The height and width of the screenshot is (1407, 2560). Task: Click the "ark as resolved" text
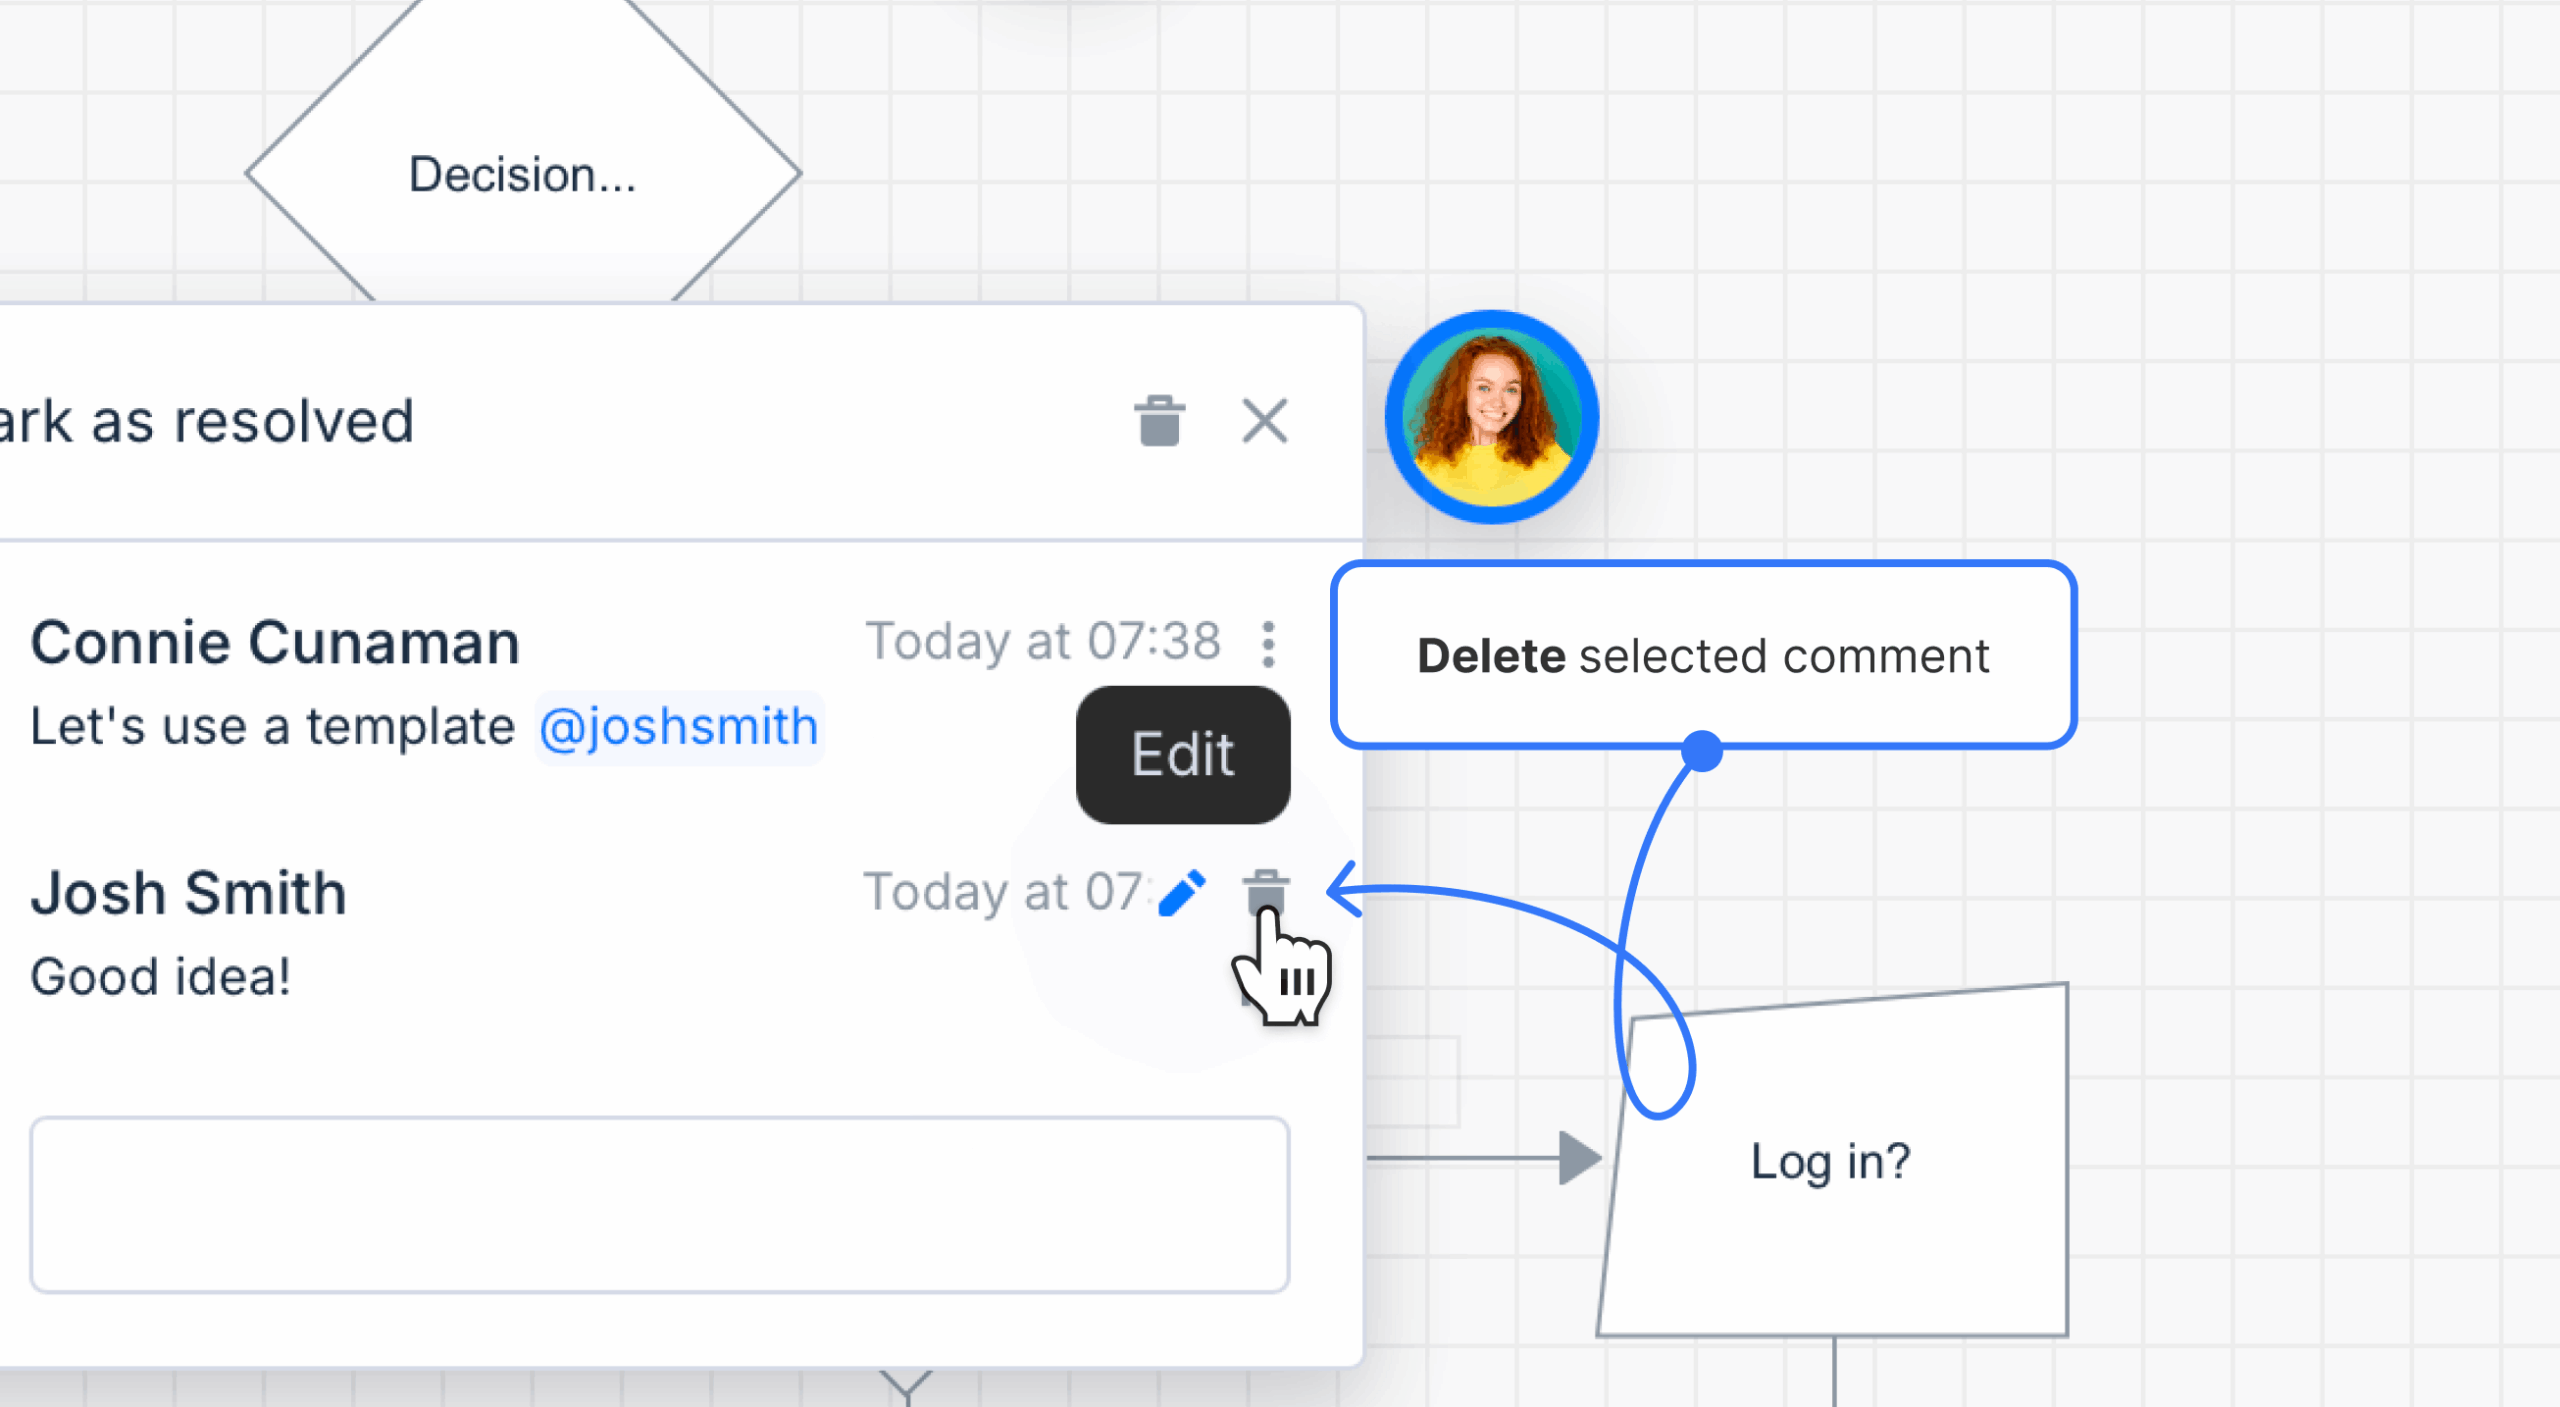point(205,421)
